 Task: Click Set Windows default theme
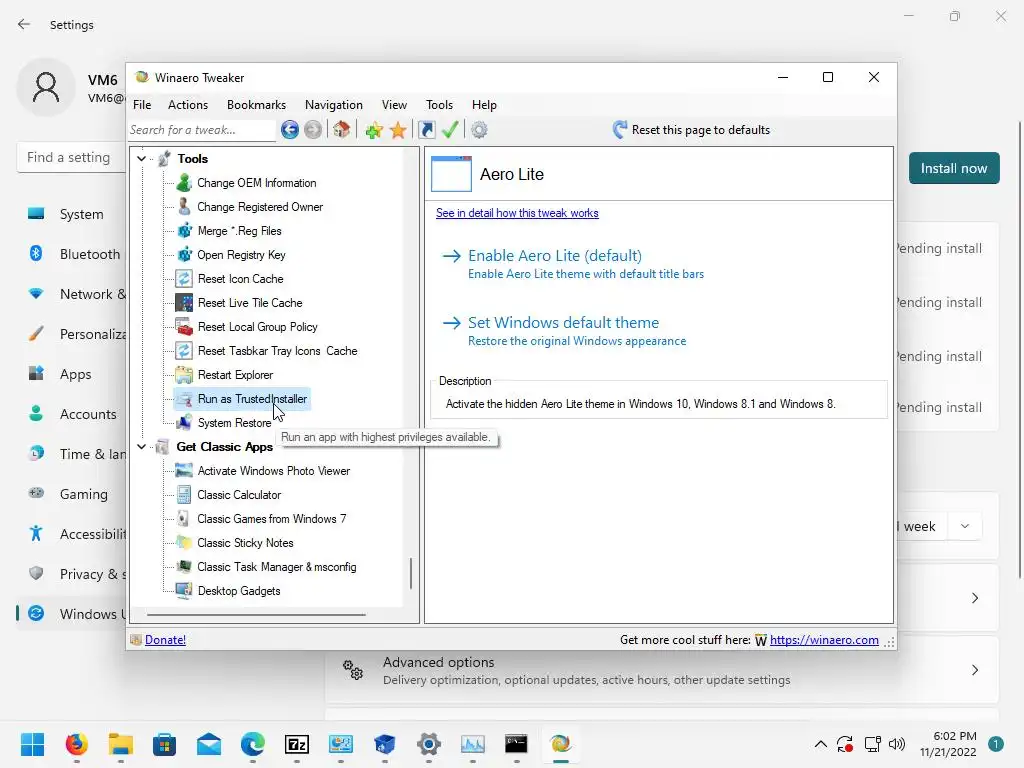click(563, 323)
